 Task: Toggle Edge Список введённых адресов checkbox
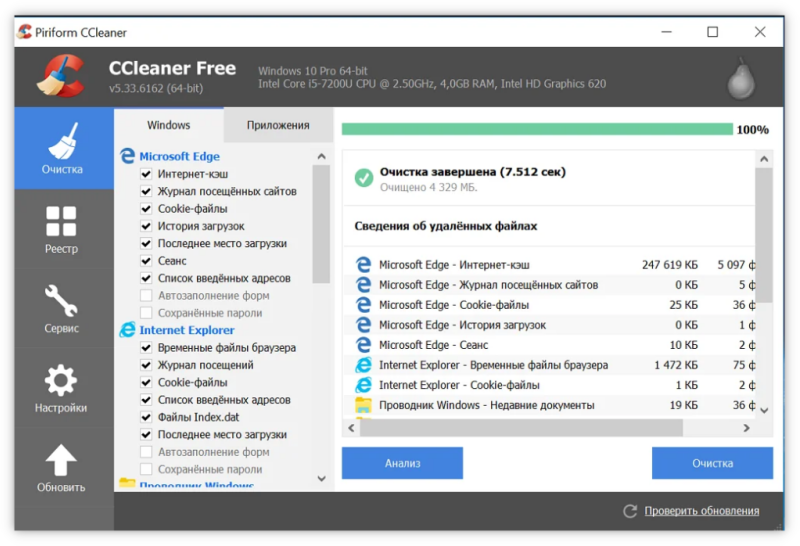click(146, 278)
